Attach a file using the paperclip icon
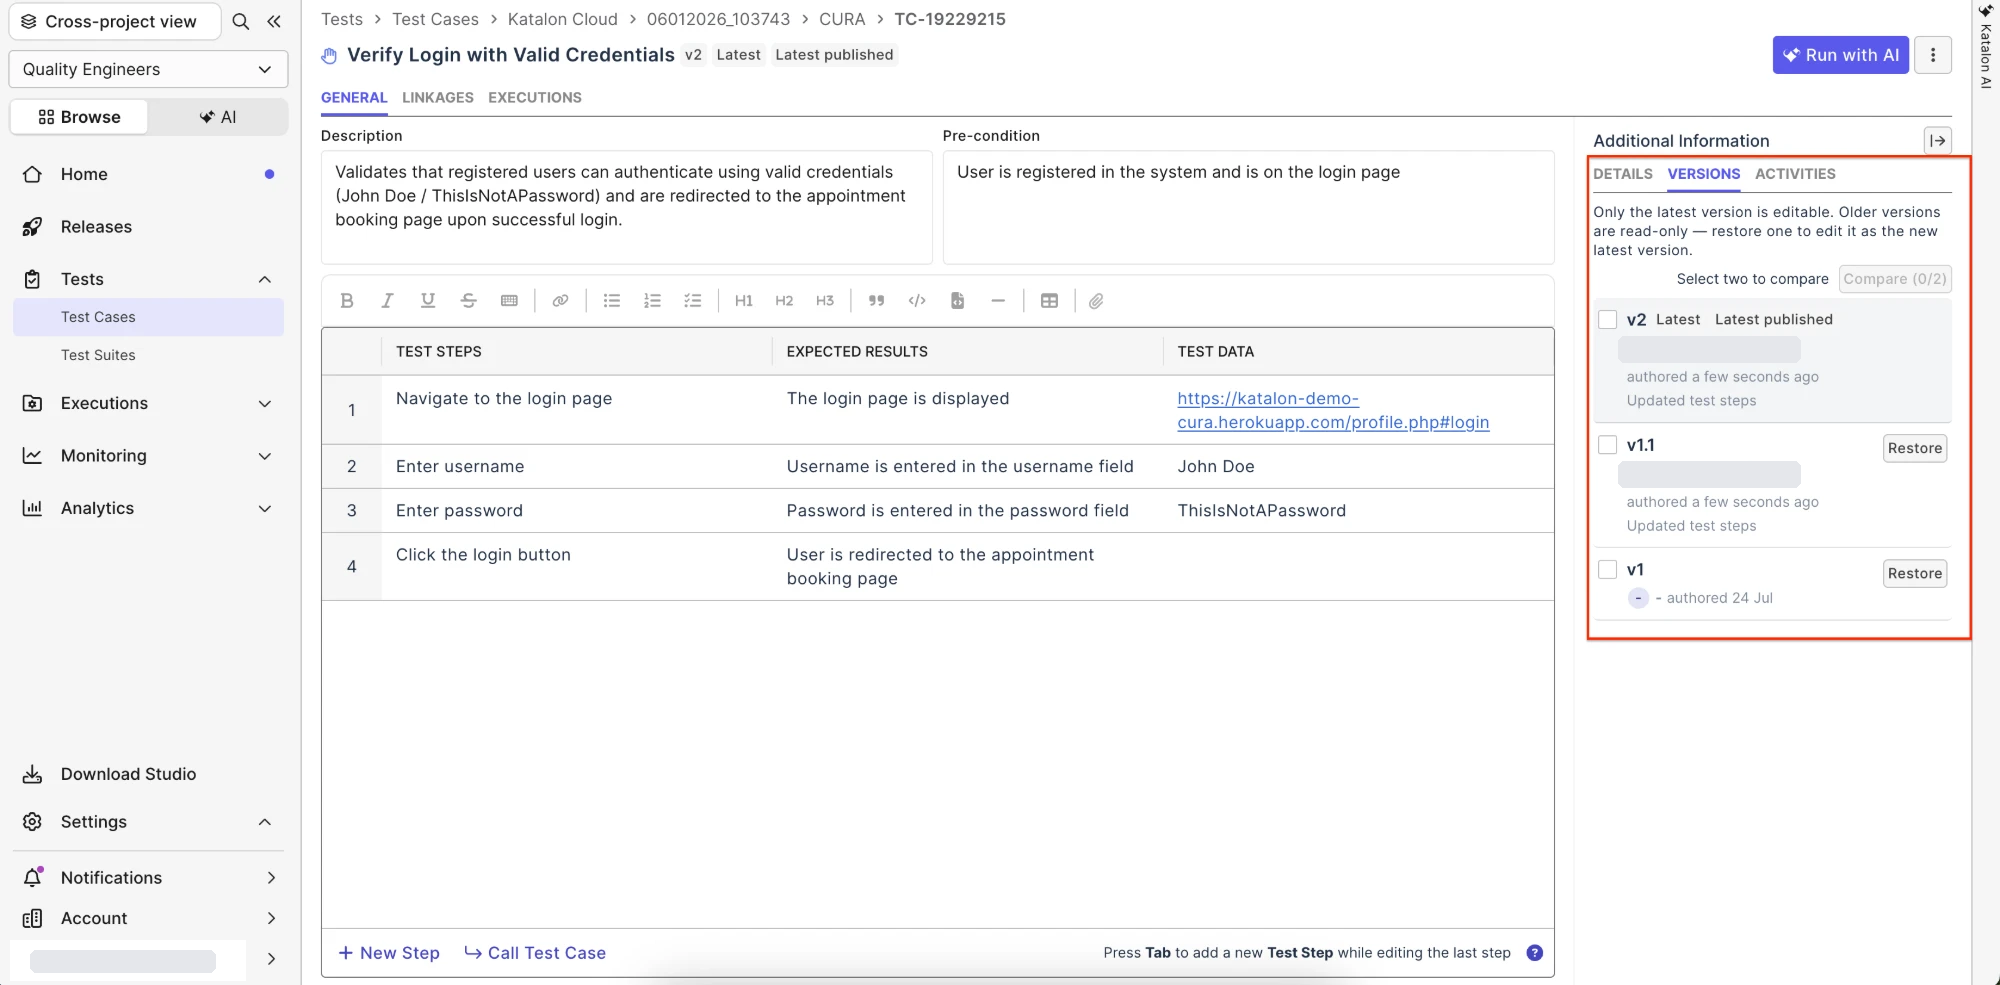 click(1096, 301)
